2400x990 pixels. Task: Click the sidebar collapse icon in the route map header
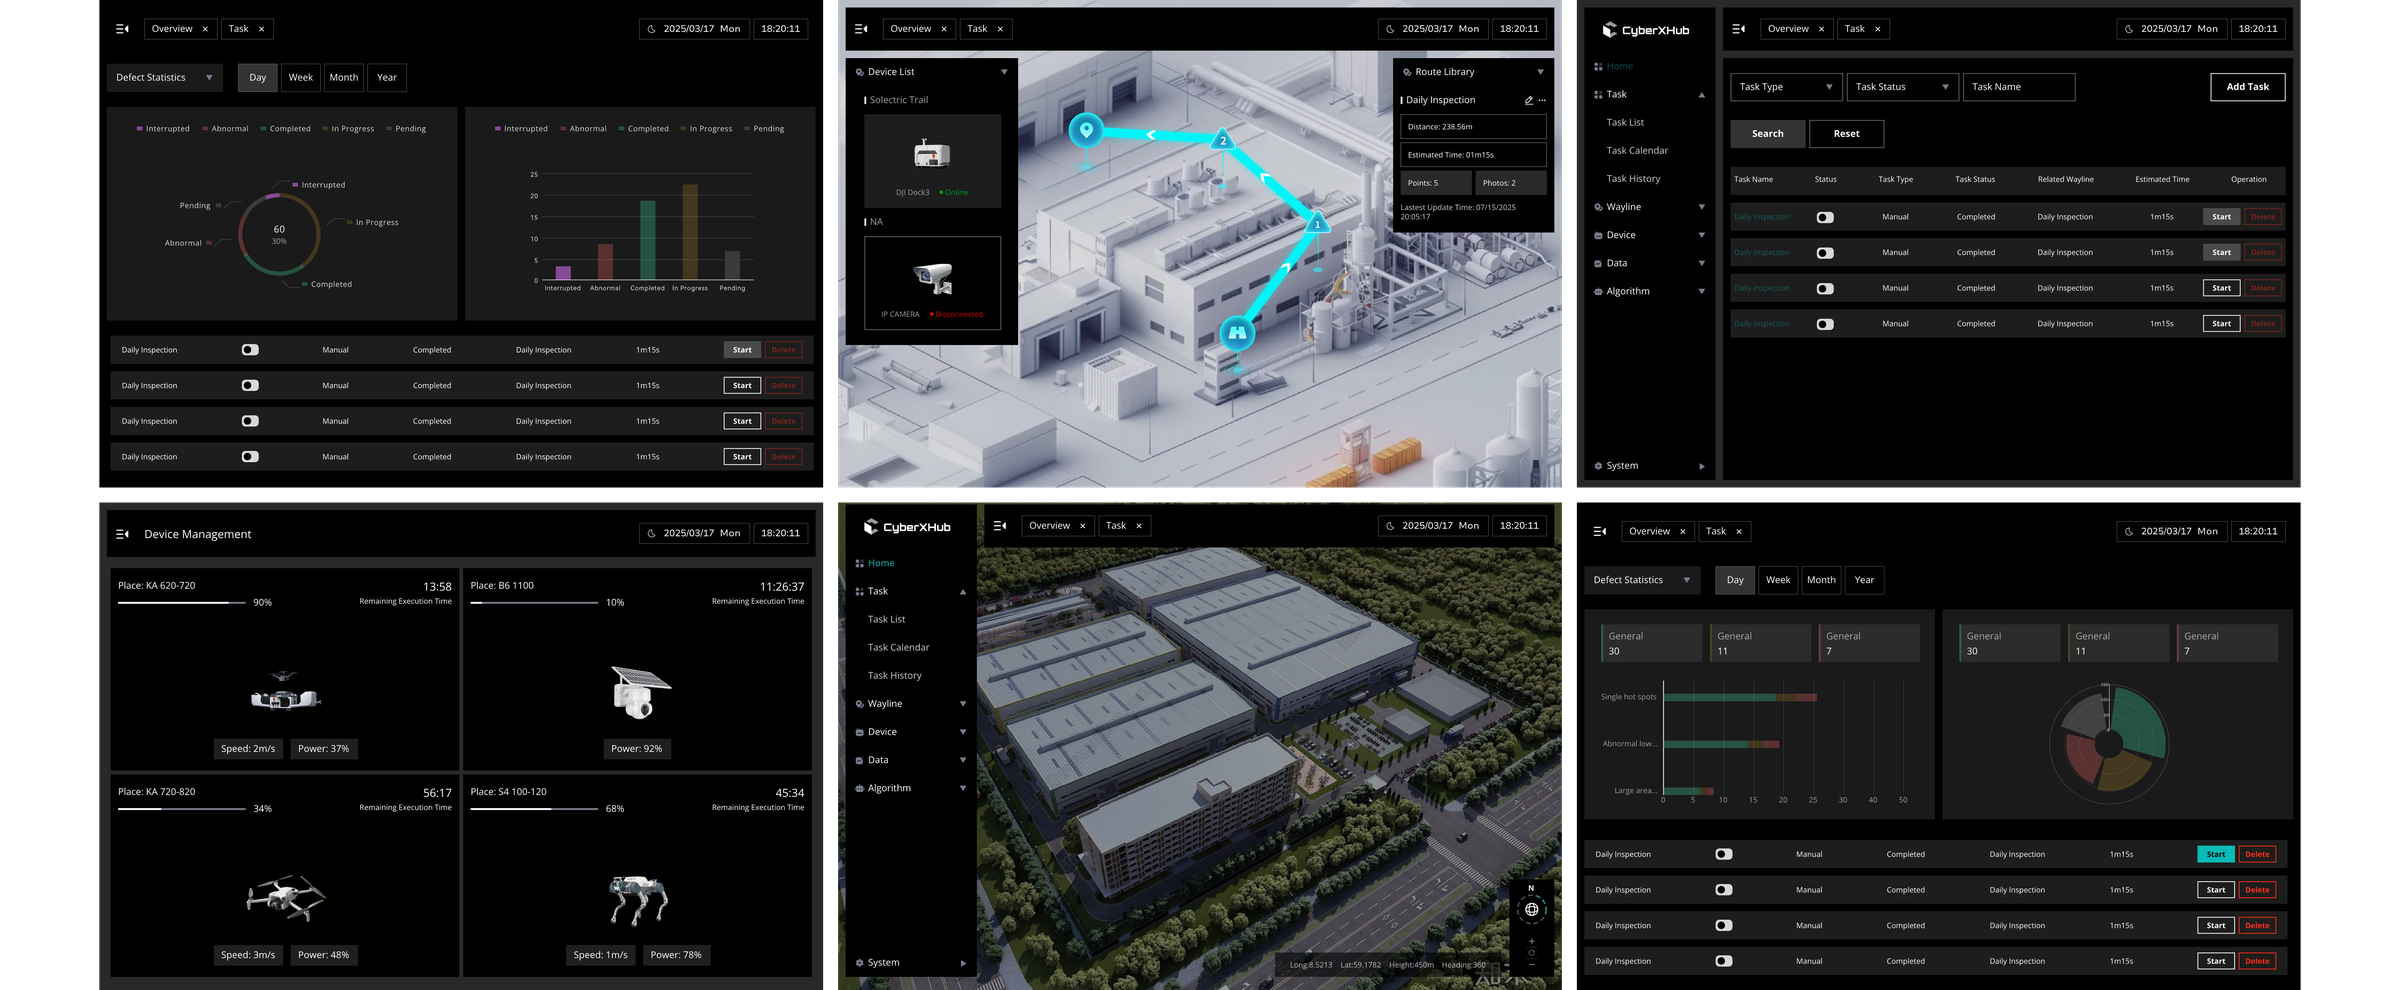coord(861,29)
